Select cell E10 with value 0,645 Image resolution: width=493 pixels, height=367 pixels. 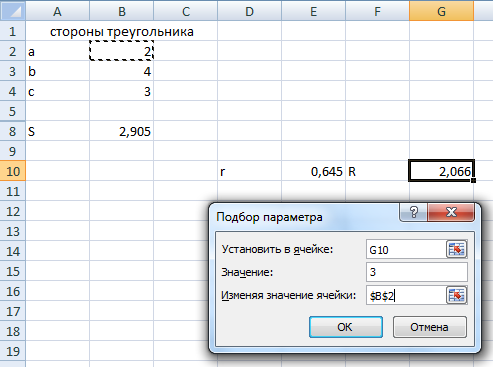click(x=313, y=171)
